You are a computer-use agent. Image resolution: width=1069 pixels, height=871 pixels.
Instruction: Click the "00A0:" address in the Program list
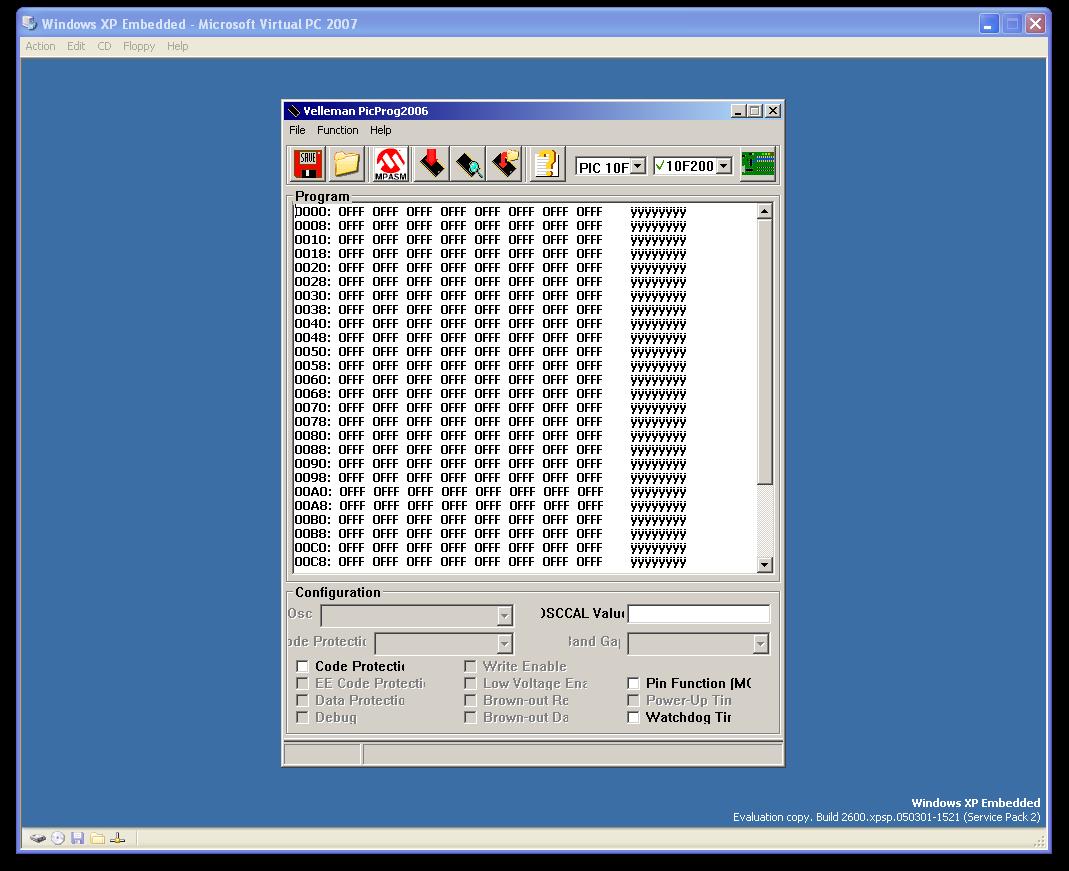click(312, 491)
